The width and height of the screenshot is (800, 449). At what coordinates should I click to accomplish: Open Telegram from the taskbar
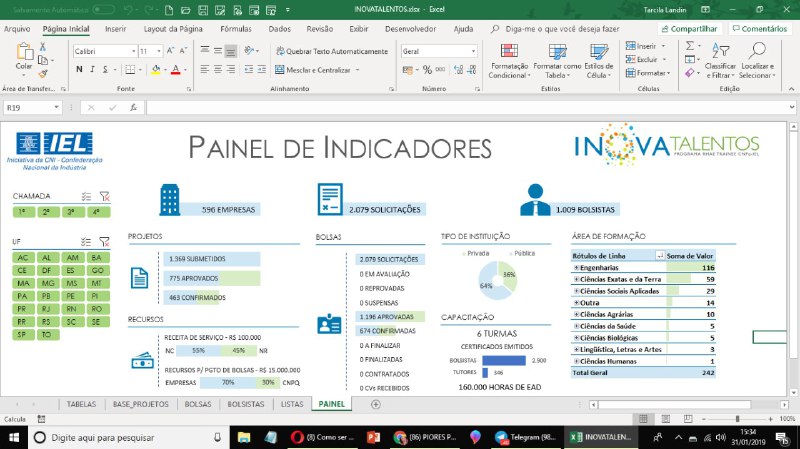click(x=526, y=438)
